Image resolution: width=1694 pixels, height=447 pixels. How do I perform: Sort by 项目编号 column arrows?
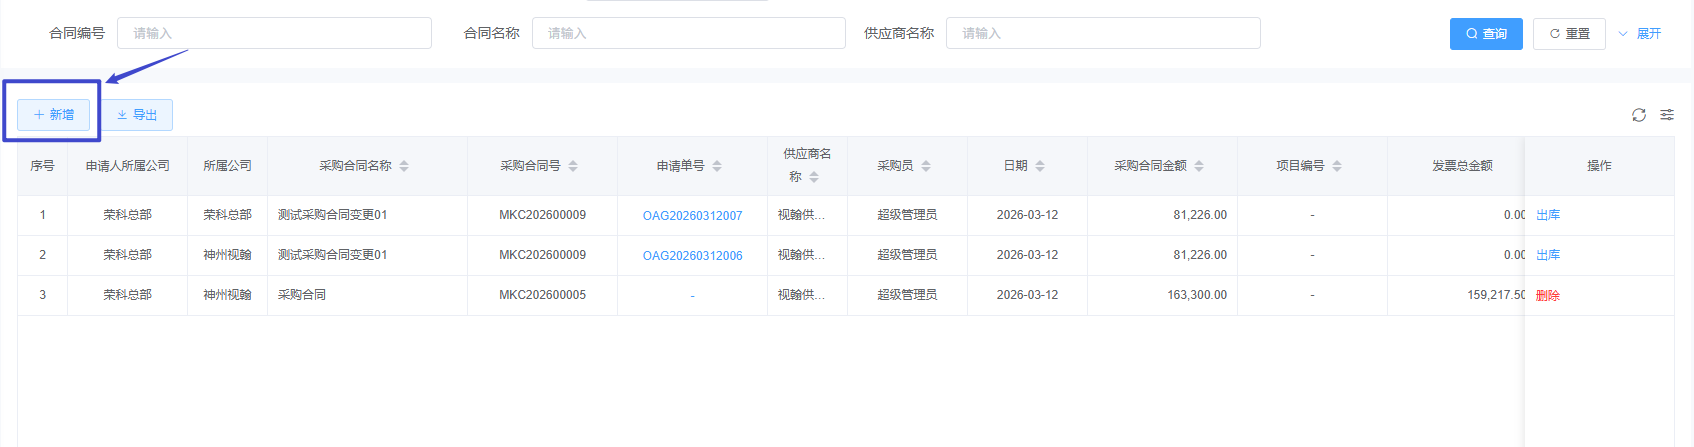[x=1337, y=166]
